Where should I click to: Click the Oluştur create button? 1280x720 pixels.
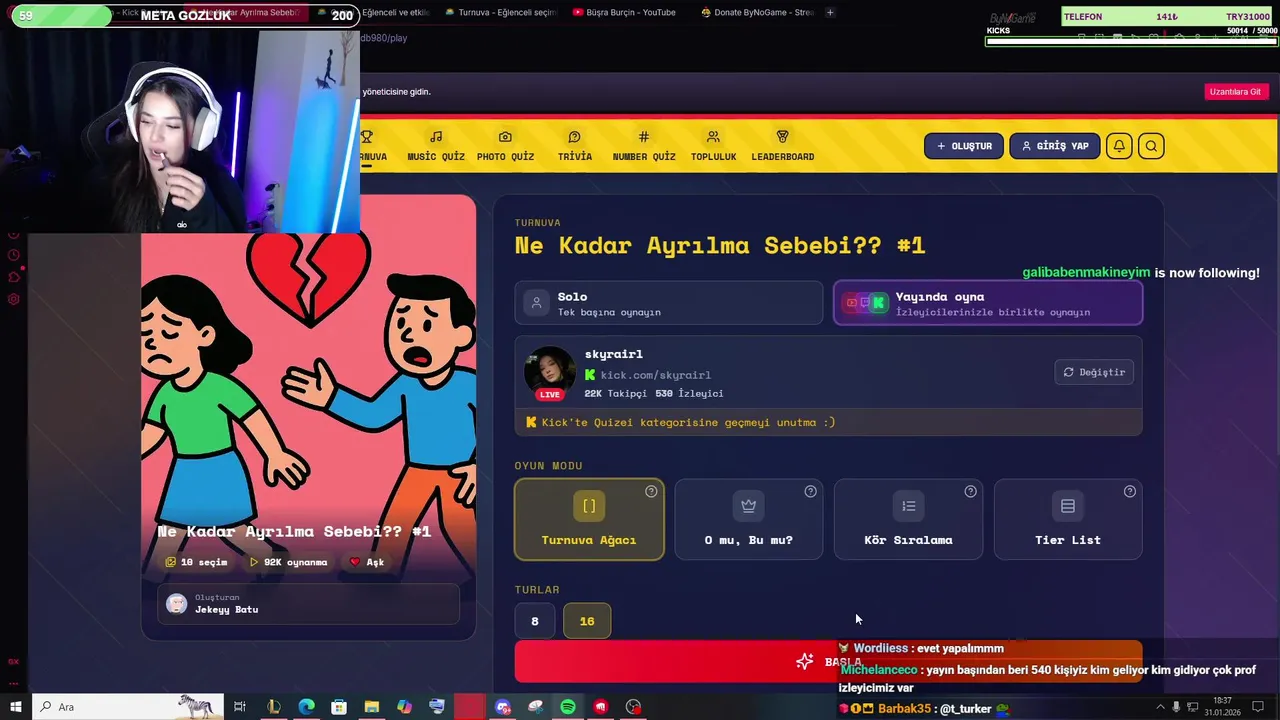tap(964, 146)
